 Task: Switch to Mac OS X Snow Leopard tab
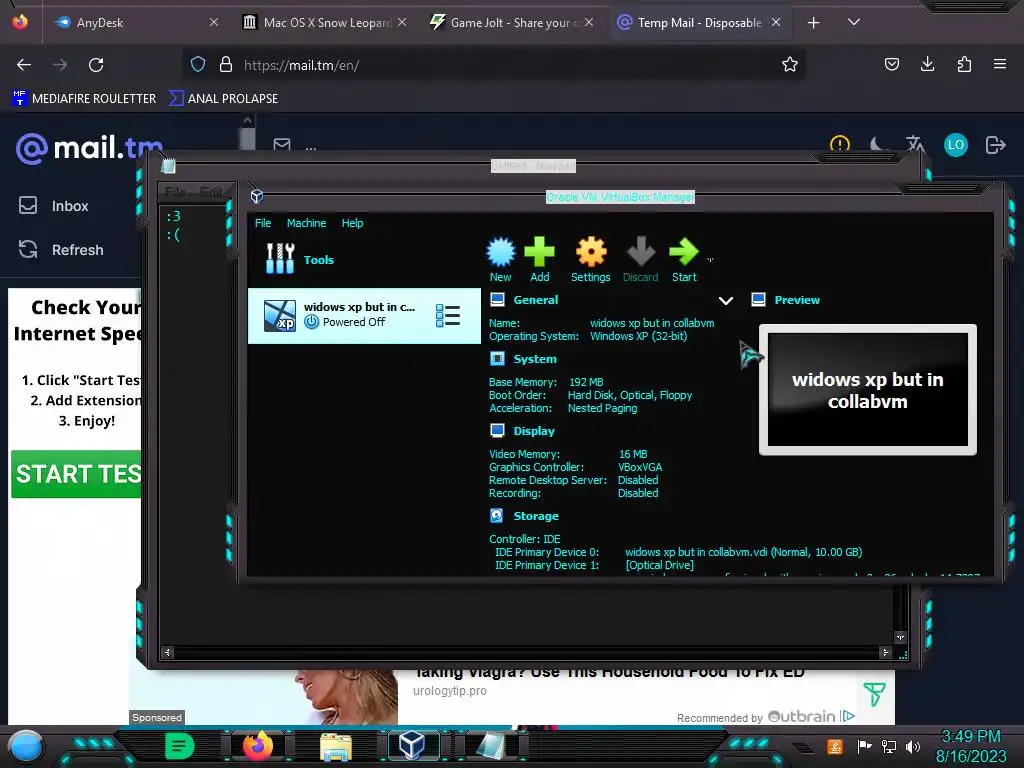click(324, 22)
